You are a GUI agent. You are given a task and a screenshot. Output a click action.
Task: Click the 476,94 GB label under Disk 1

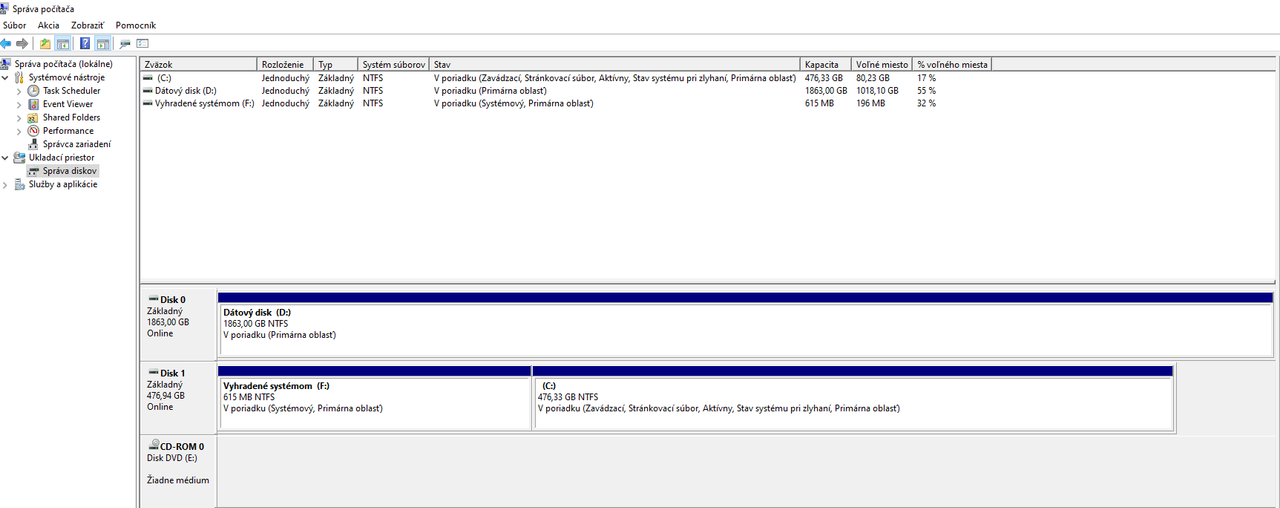pos(168,396)
